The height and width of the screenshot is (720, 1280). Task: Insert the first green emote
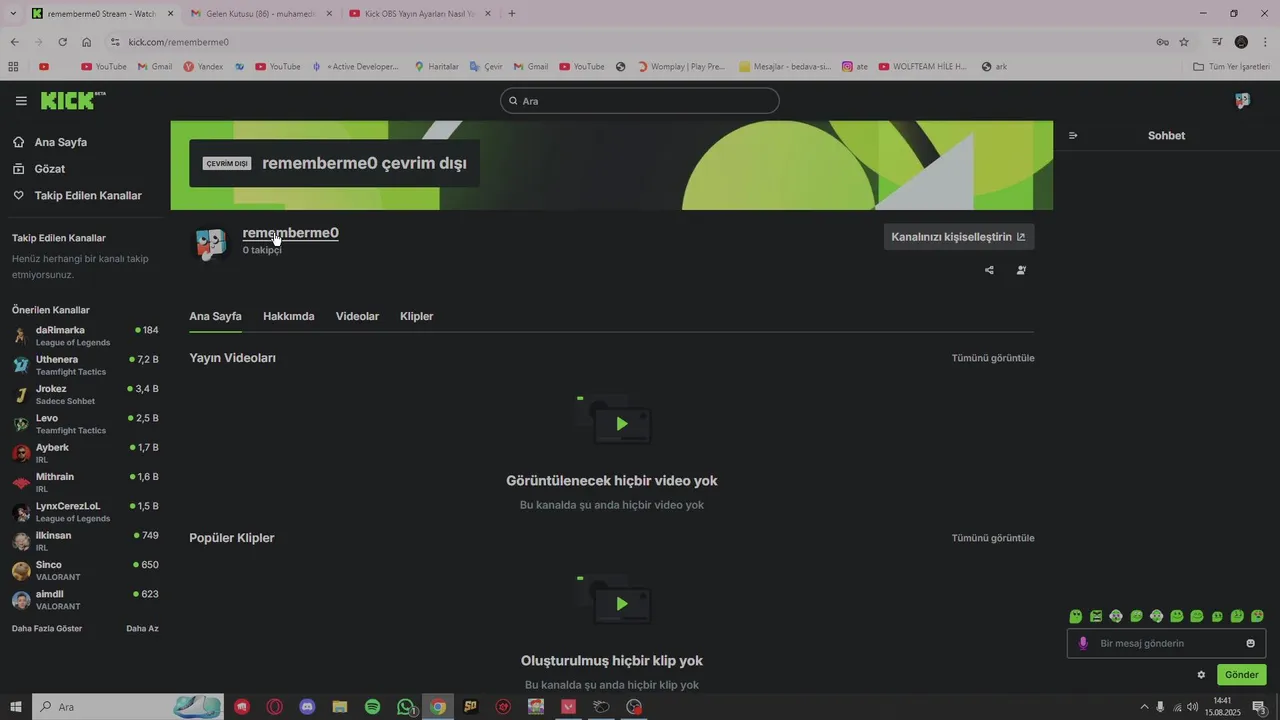click(1076, 616)
